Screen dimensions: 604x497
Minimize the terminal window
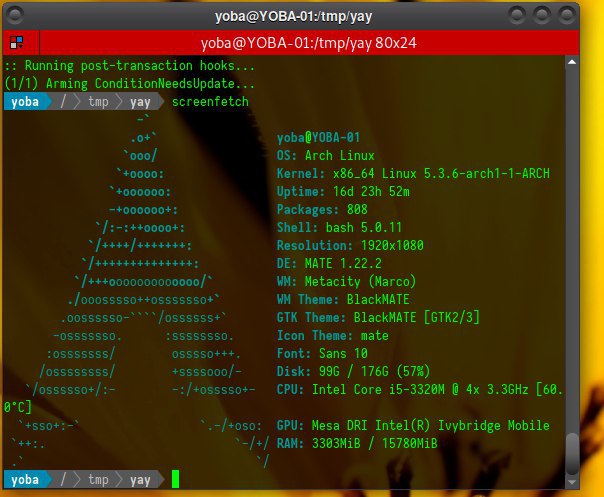[517, 15]
